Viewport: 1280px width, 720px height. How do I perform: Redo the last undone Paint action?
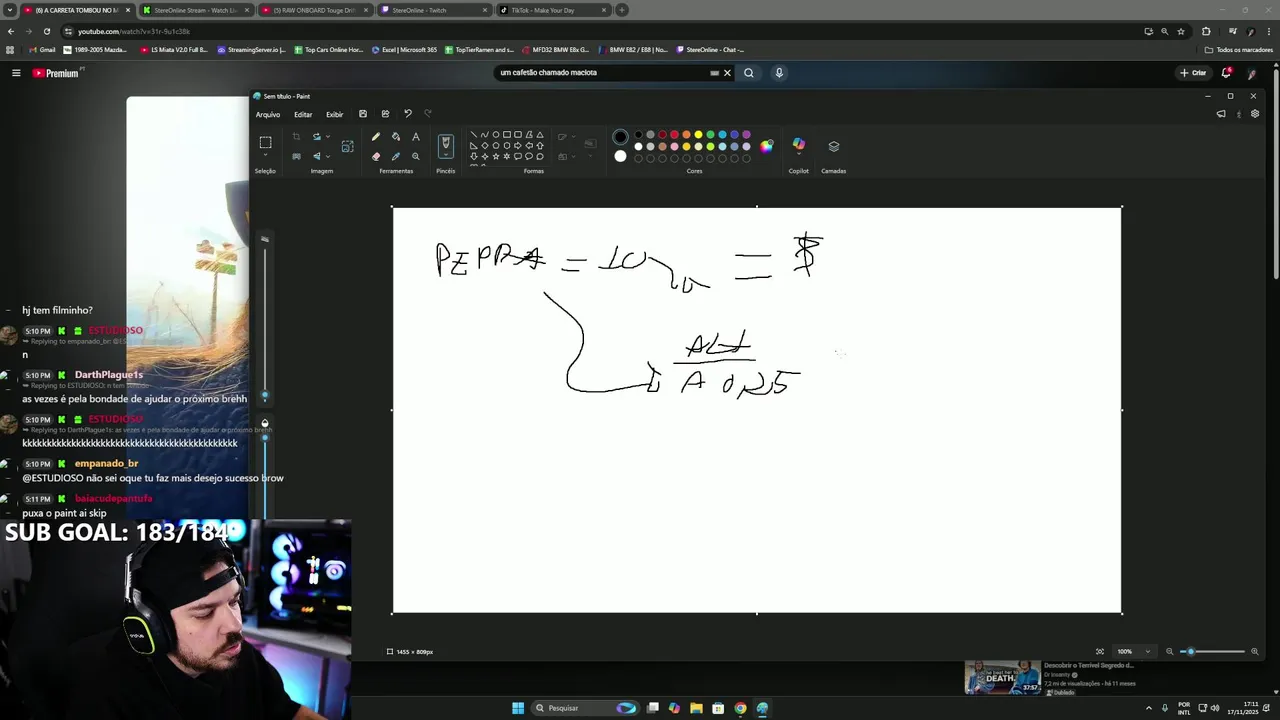428,114
